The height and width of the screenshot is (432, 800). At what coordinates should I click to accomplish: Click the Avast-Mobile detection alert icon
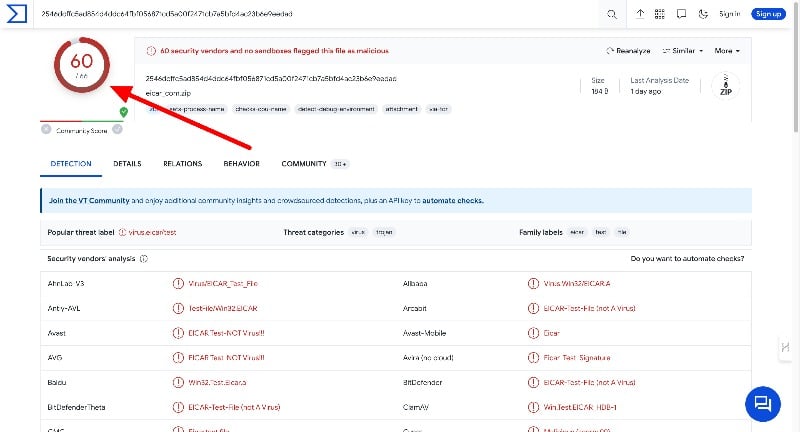tap(533, 333)
